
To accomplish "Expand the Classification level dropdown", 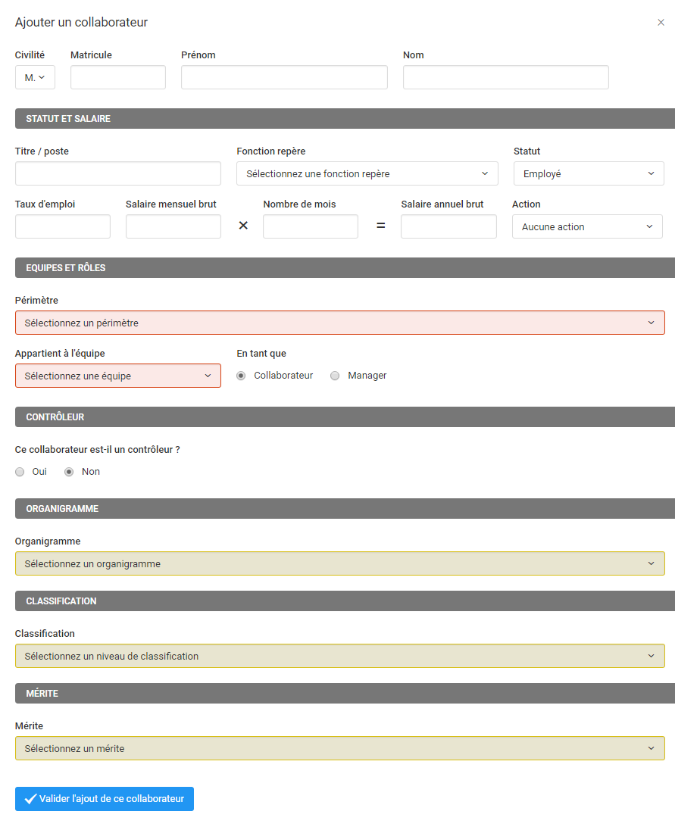I will [x=340, y=656].
